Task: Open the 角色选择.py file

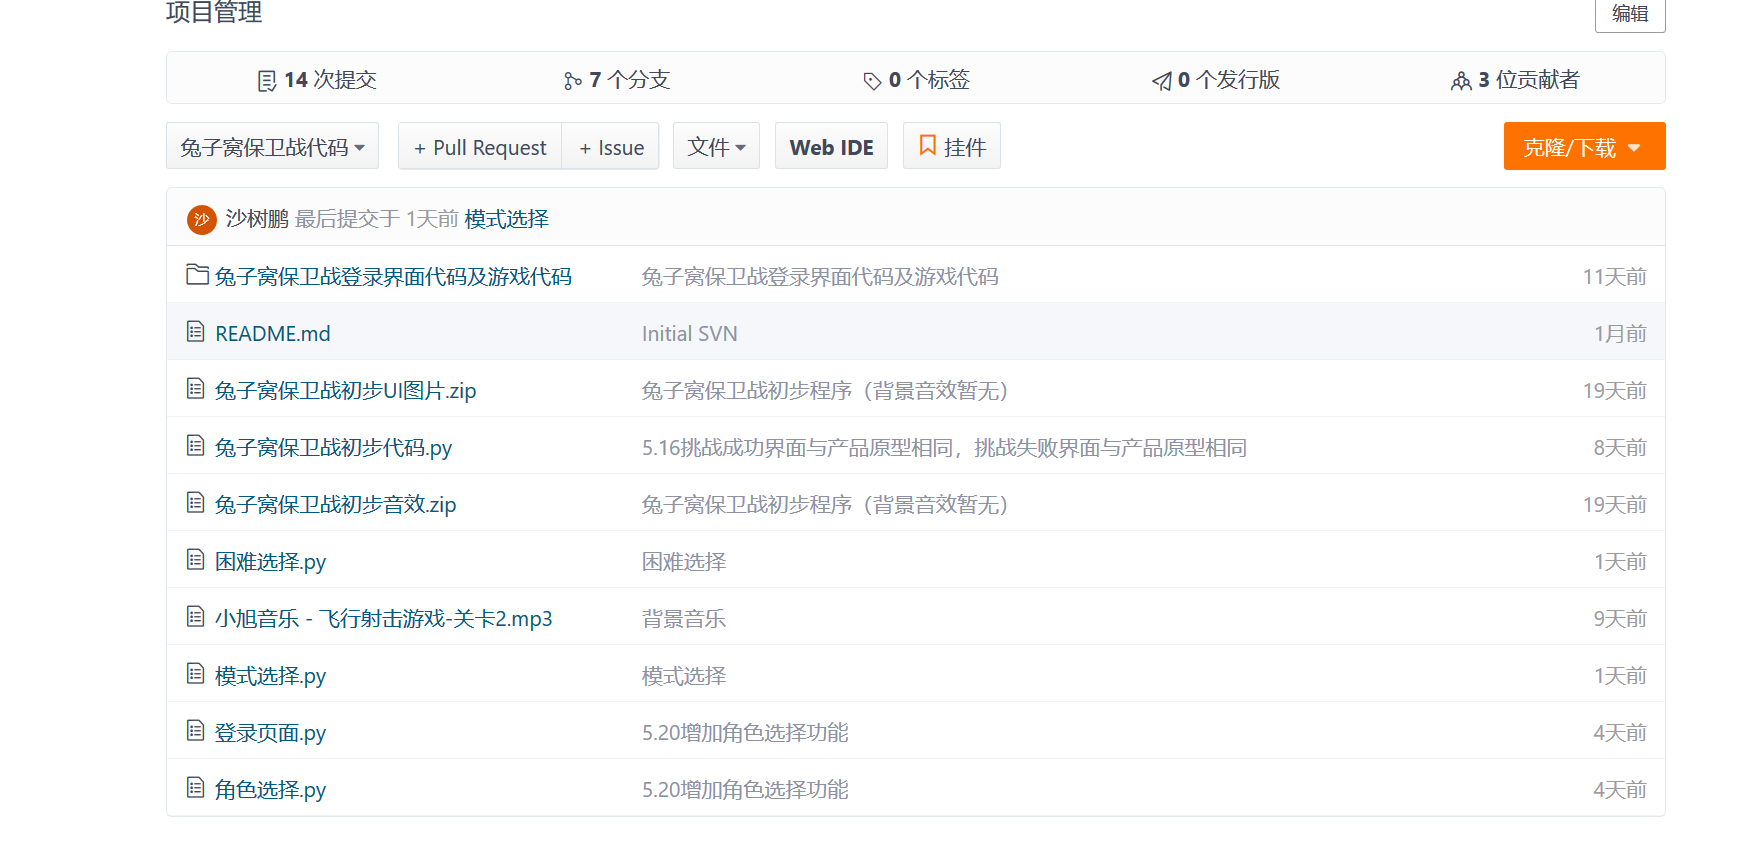Action: coord(271,790)
